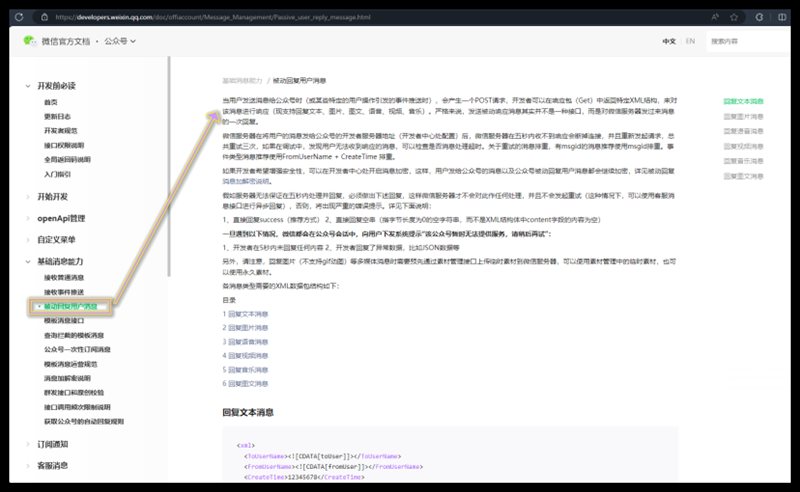Expand the 自定义菜单 section
This screenshot has height=492, width=800.
(x=56, y=239)
